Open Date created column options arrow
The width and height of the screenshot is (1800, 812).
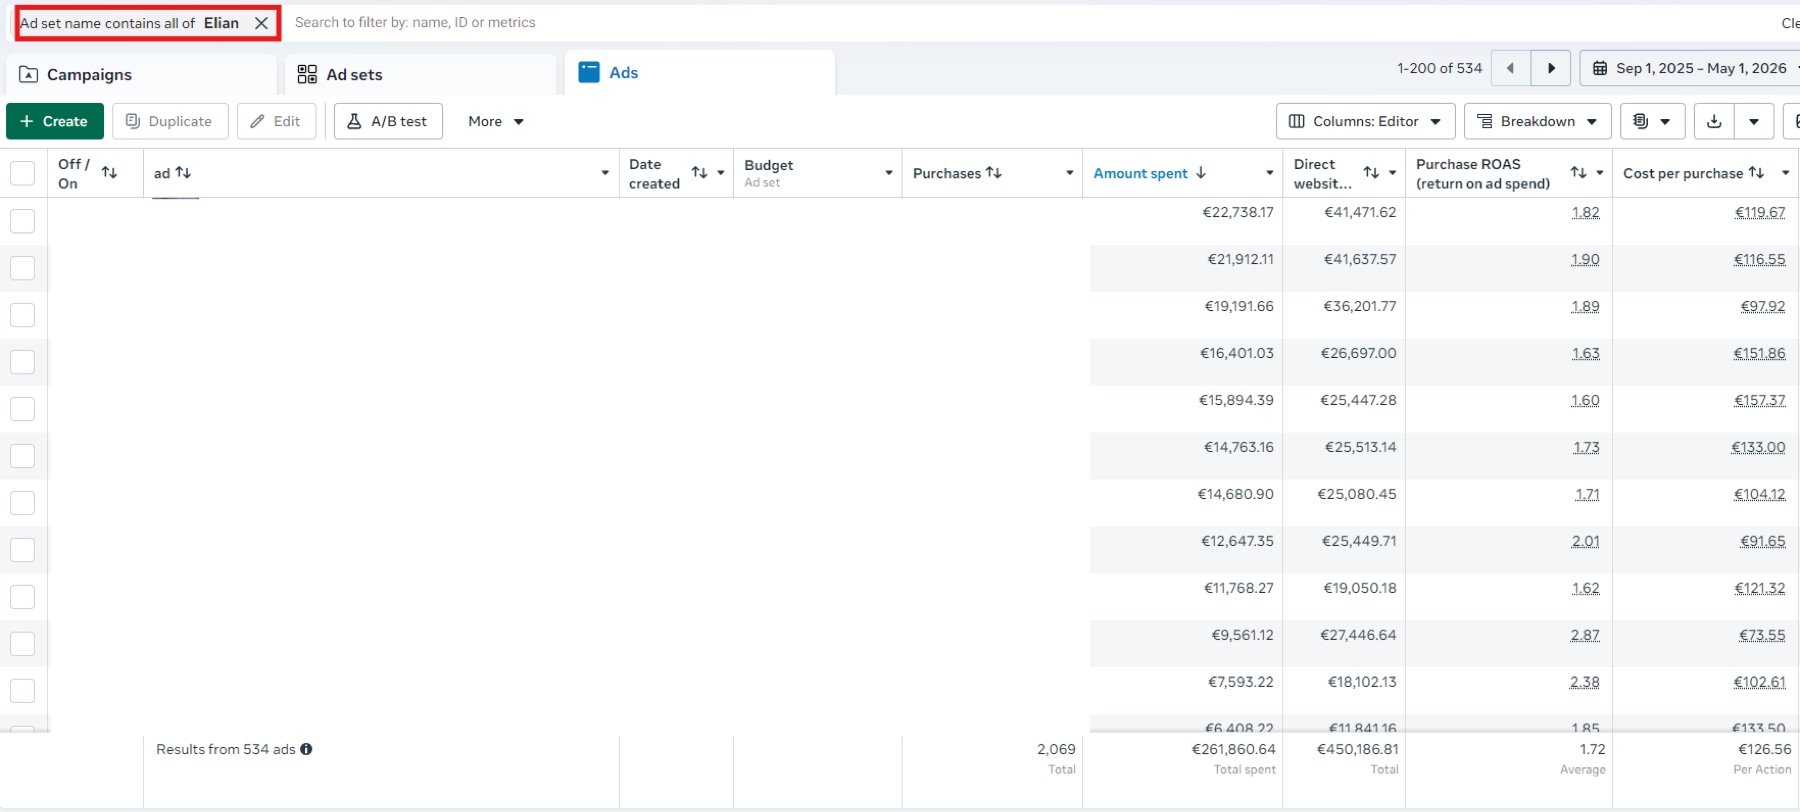pyautogui.click(x=721, y=173)
